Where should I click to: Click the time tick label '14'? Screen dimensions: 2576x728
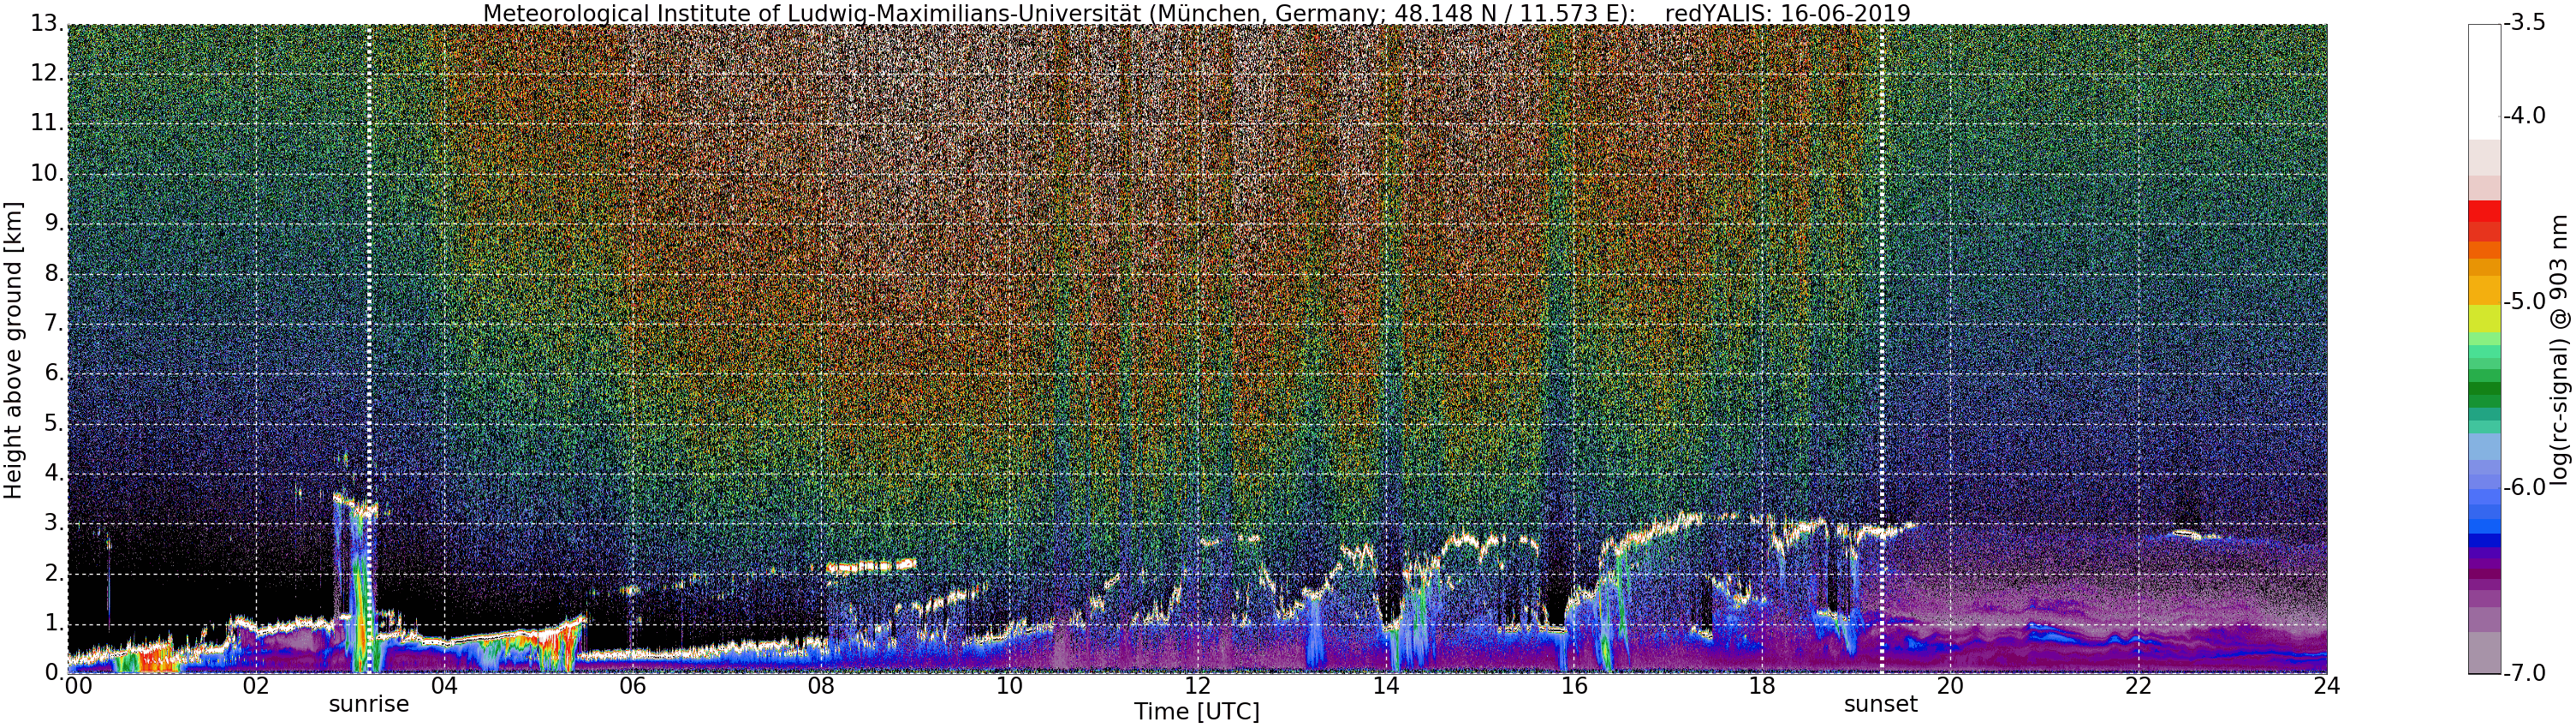coord(1385,686)
